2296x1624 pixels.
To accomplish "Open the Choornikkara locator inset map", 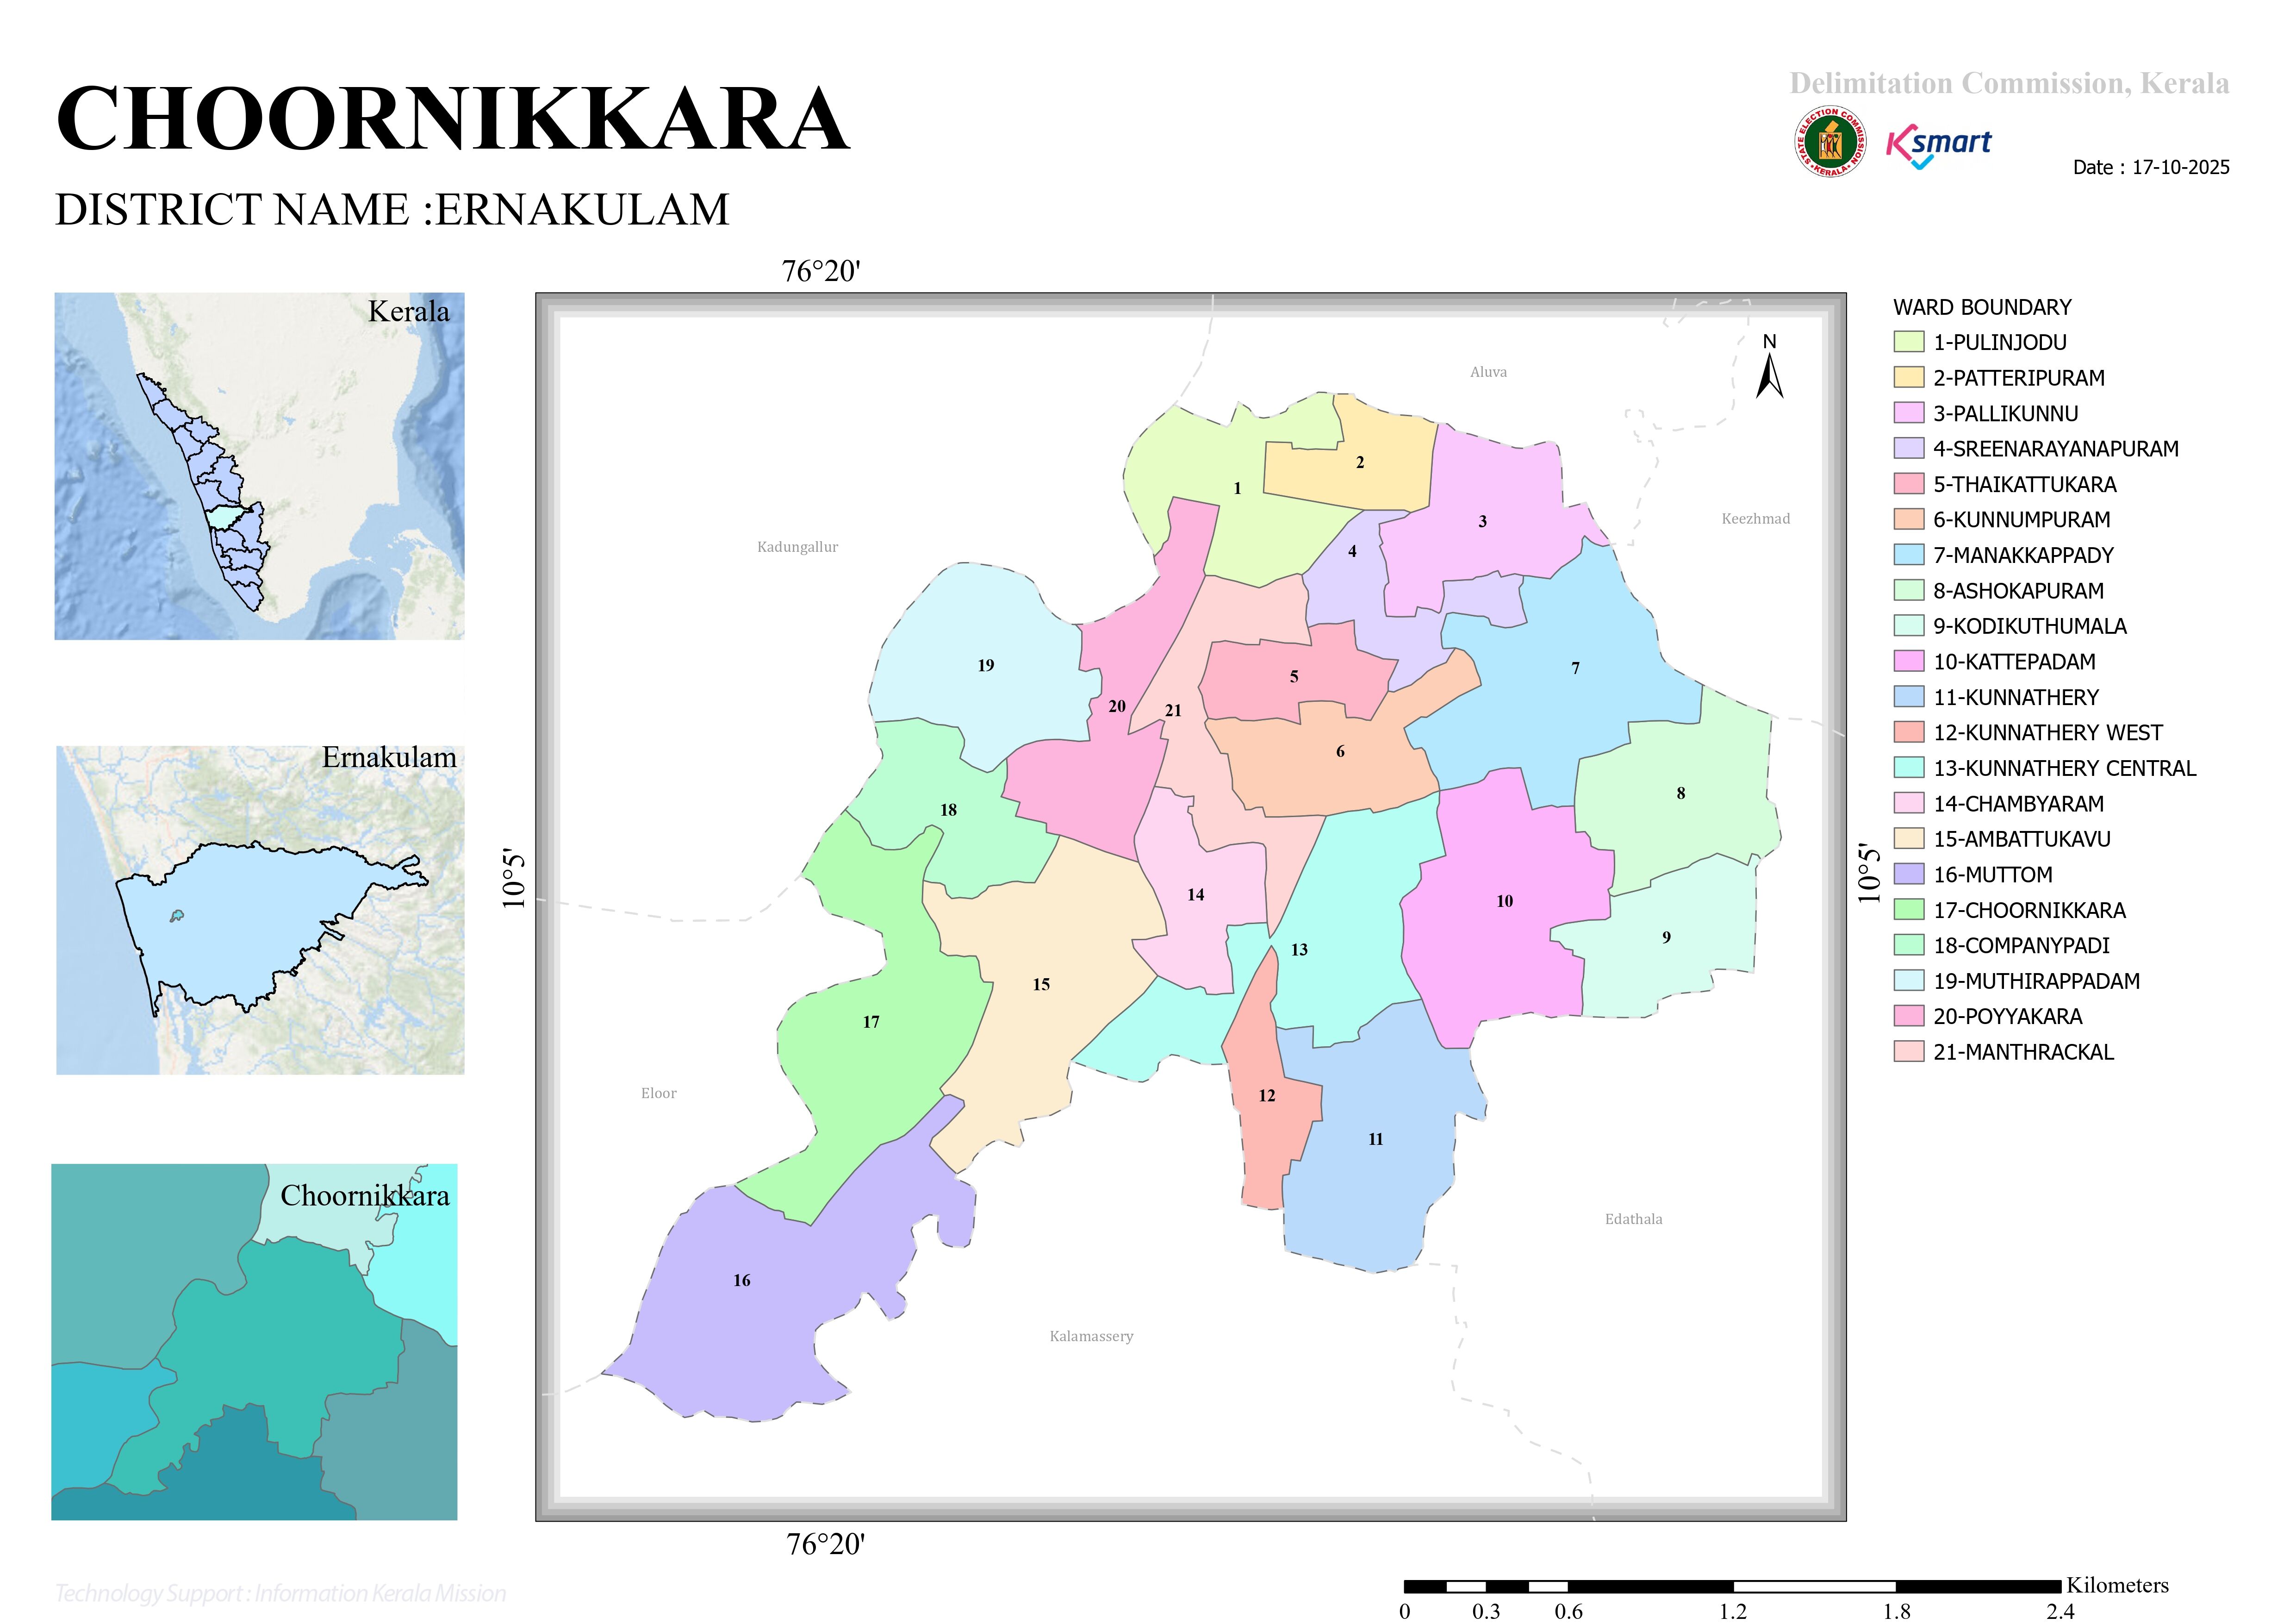I will pyautogui.click(x=254, y=1342).
